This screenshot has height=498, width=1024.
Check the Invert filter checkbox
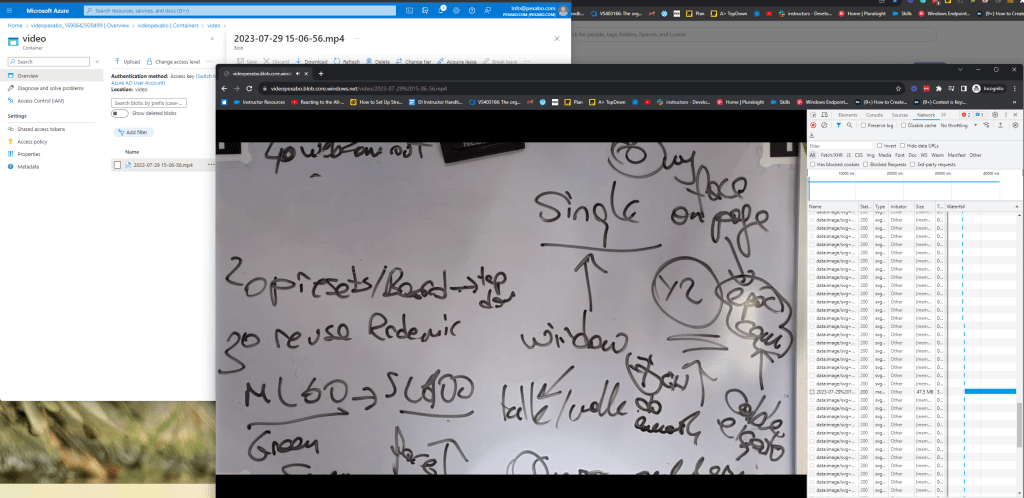click(880, 146)
